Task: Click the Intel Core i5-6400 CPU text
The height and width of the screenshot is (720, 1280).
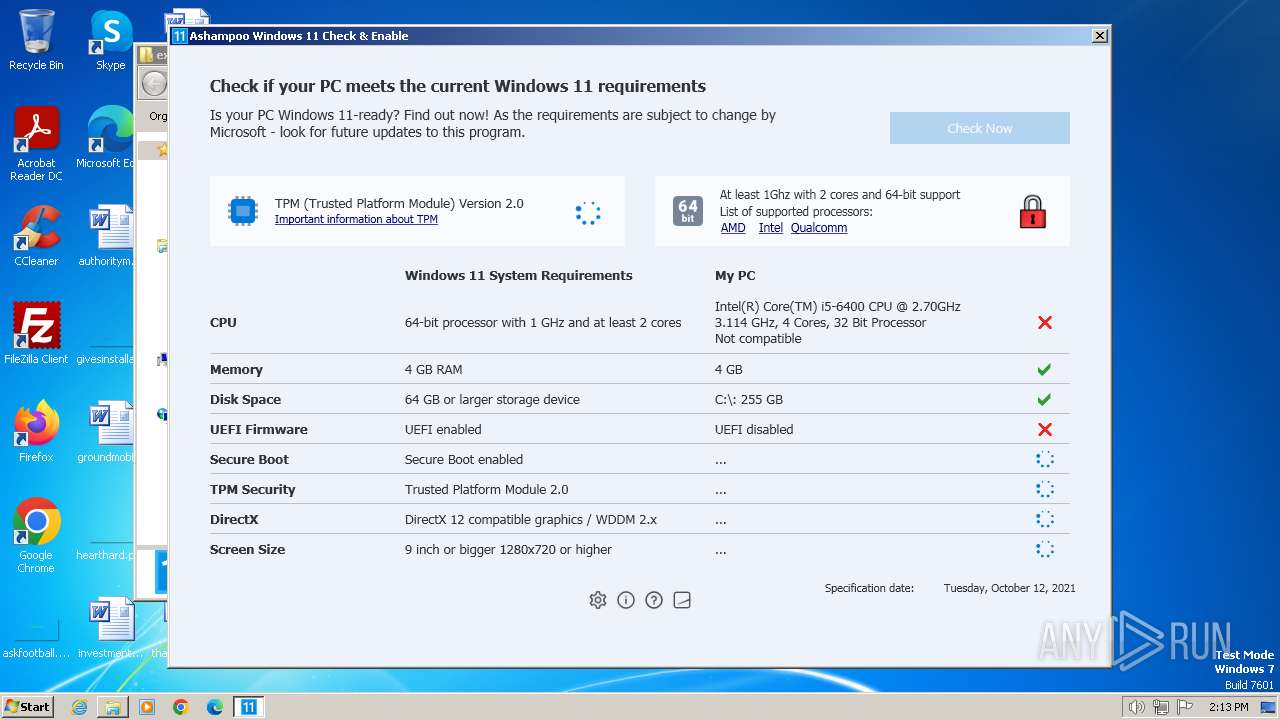Action: click(838, 307)
